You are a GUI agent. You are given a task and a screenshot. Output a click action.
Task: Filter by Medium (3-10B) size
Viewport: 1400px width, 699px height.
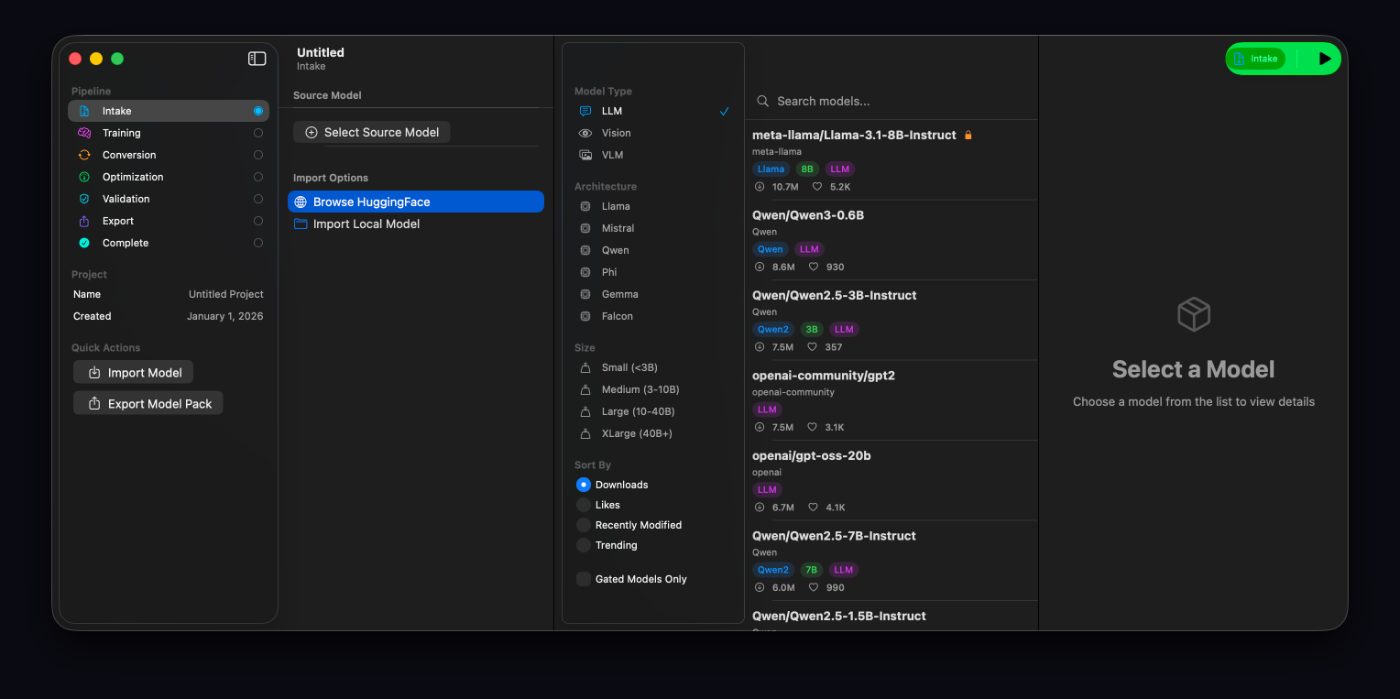click(x=654, y=390)
